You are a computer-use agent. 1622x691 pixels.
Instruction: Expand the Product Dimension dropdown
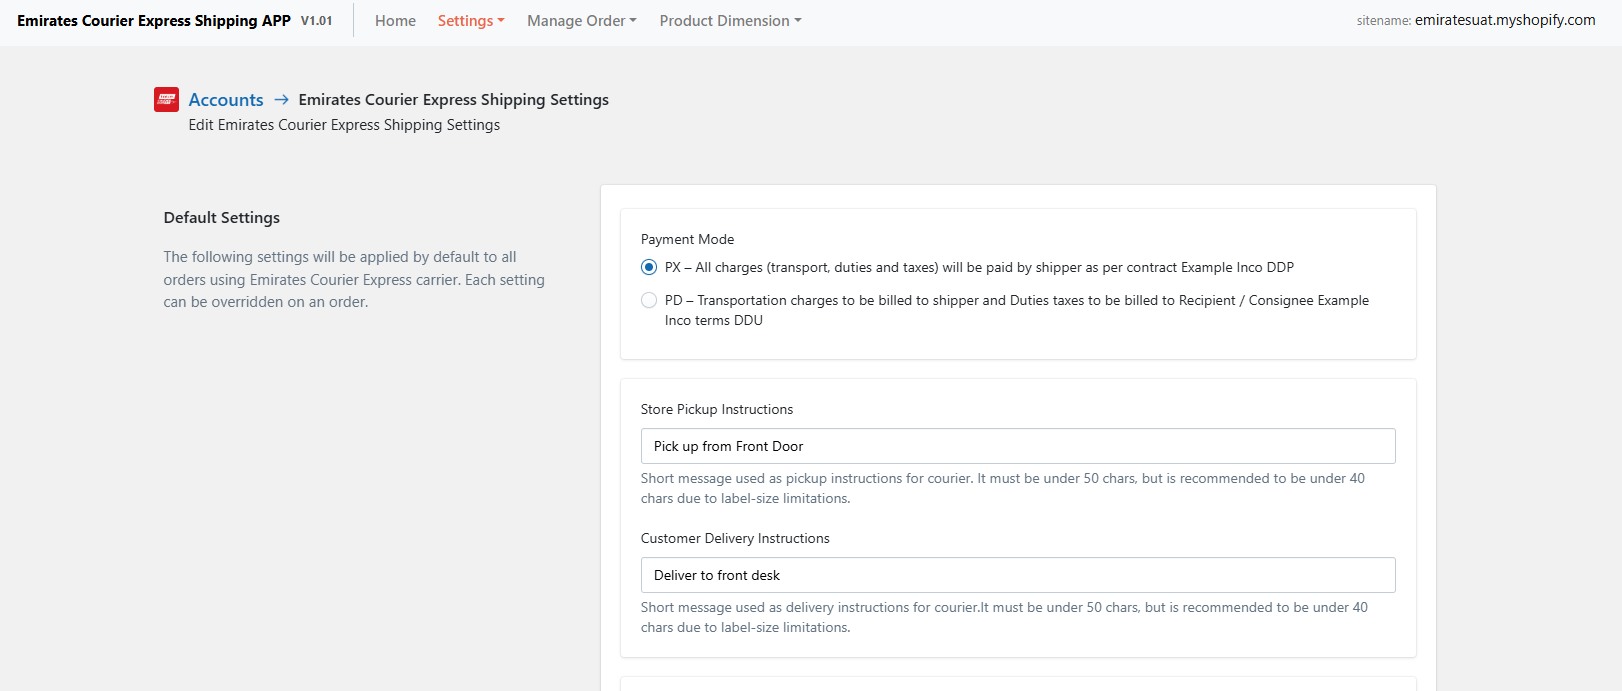730,20
